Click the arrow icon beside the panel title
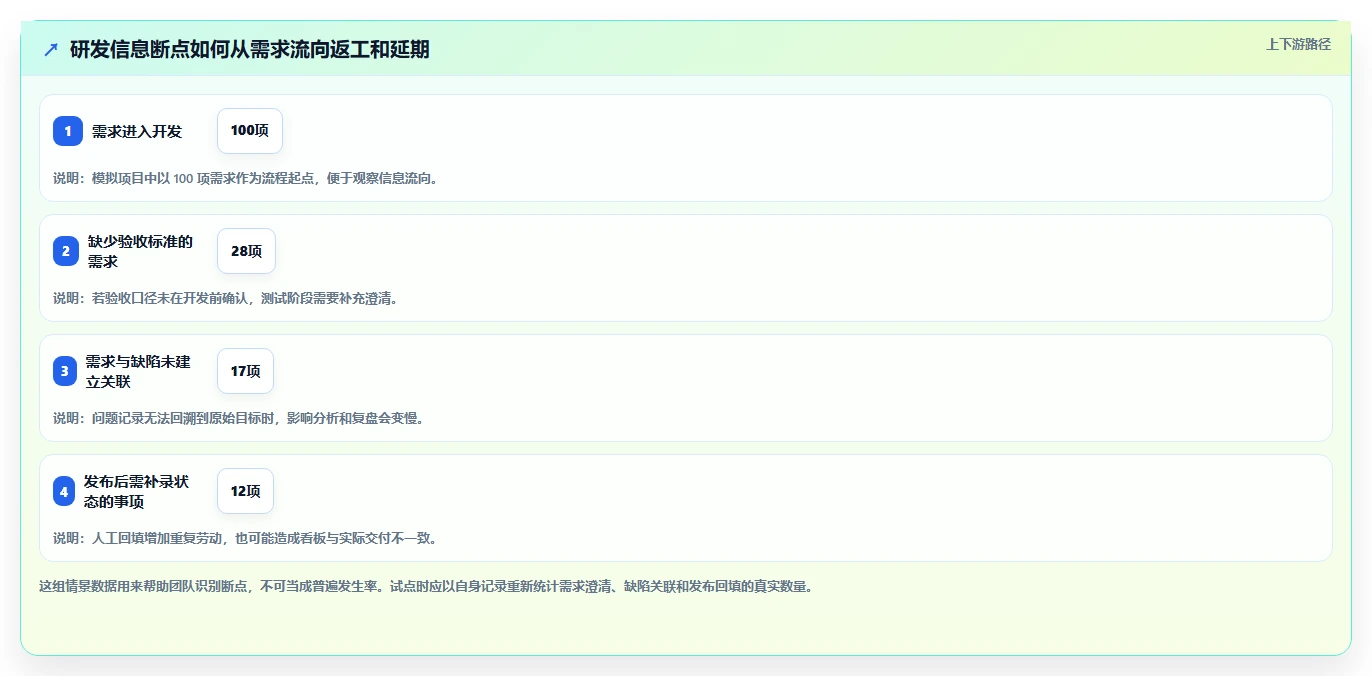Screen dimensions: 1372x676 click(51, 49)
